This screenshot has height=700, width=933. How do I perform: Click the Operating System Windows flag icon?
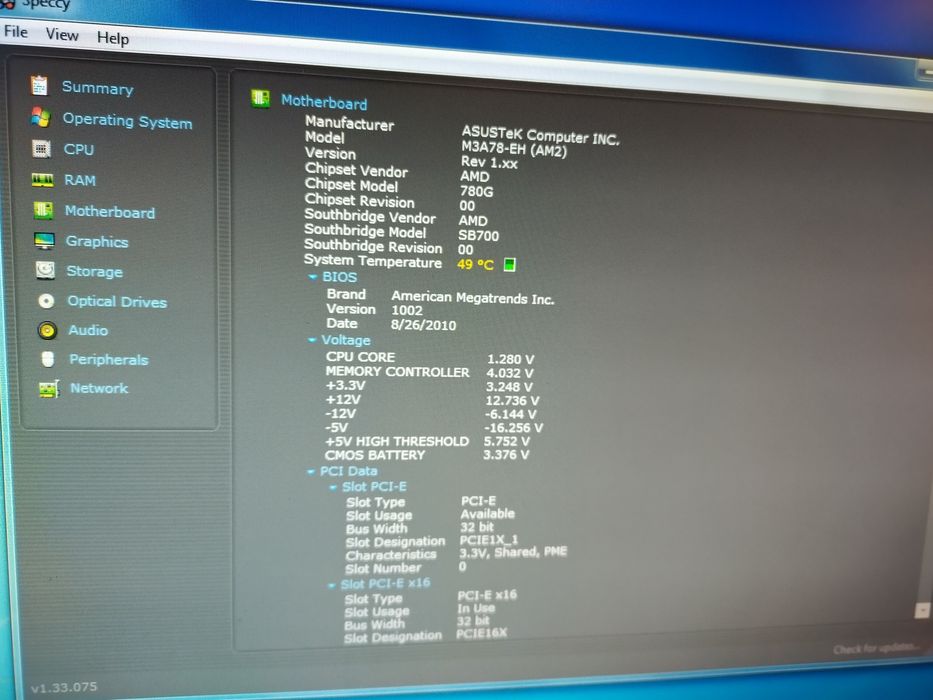coord(40,117)
